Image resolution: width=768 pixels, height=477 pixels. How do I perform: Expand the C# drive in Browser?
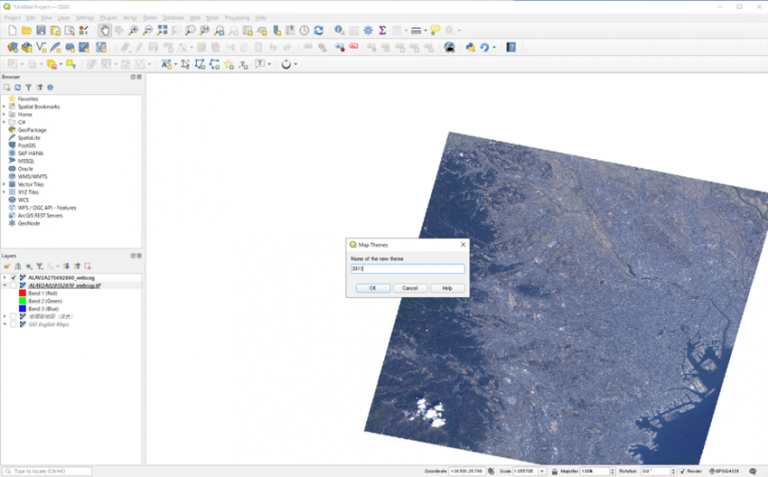tap(4, 122)
